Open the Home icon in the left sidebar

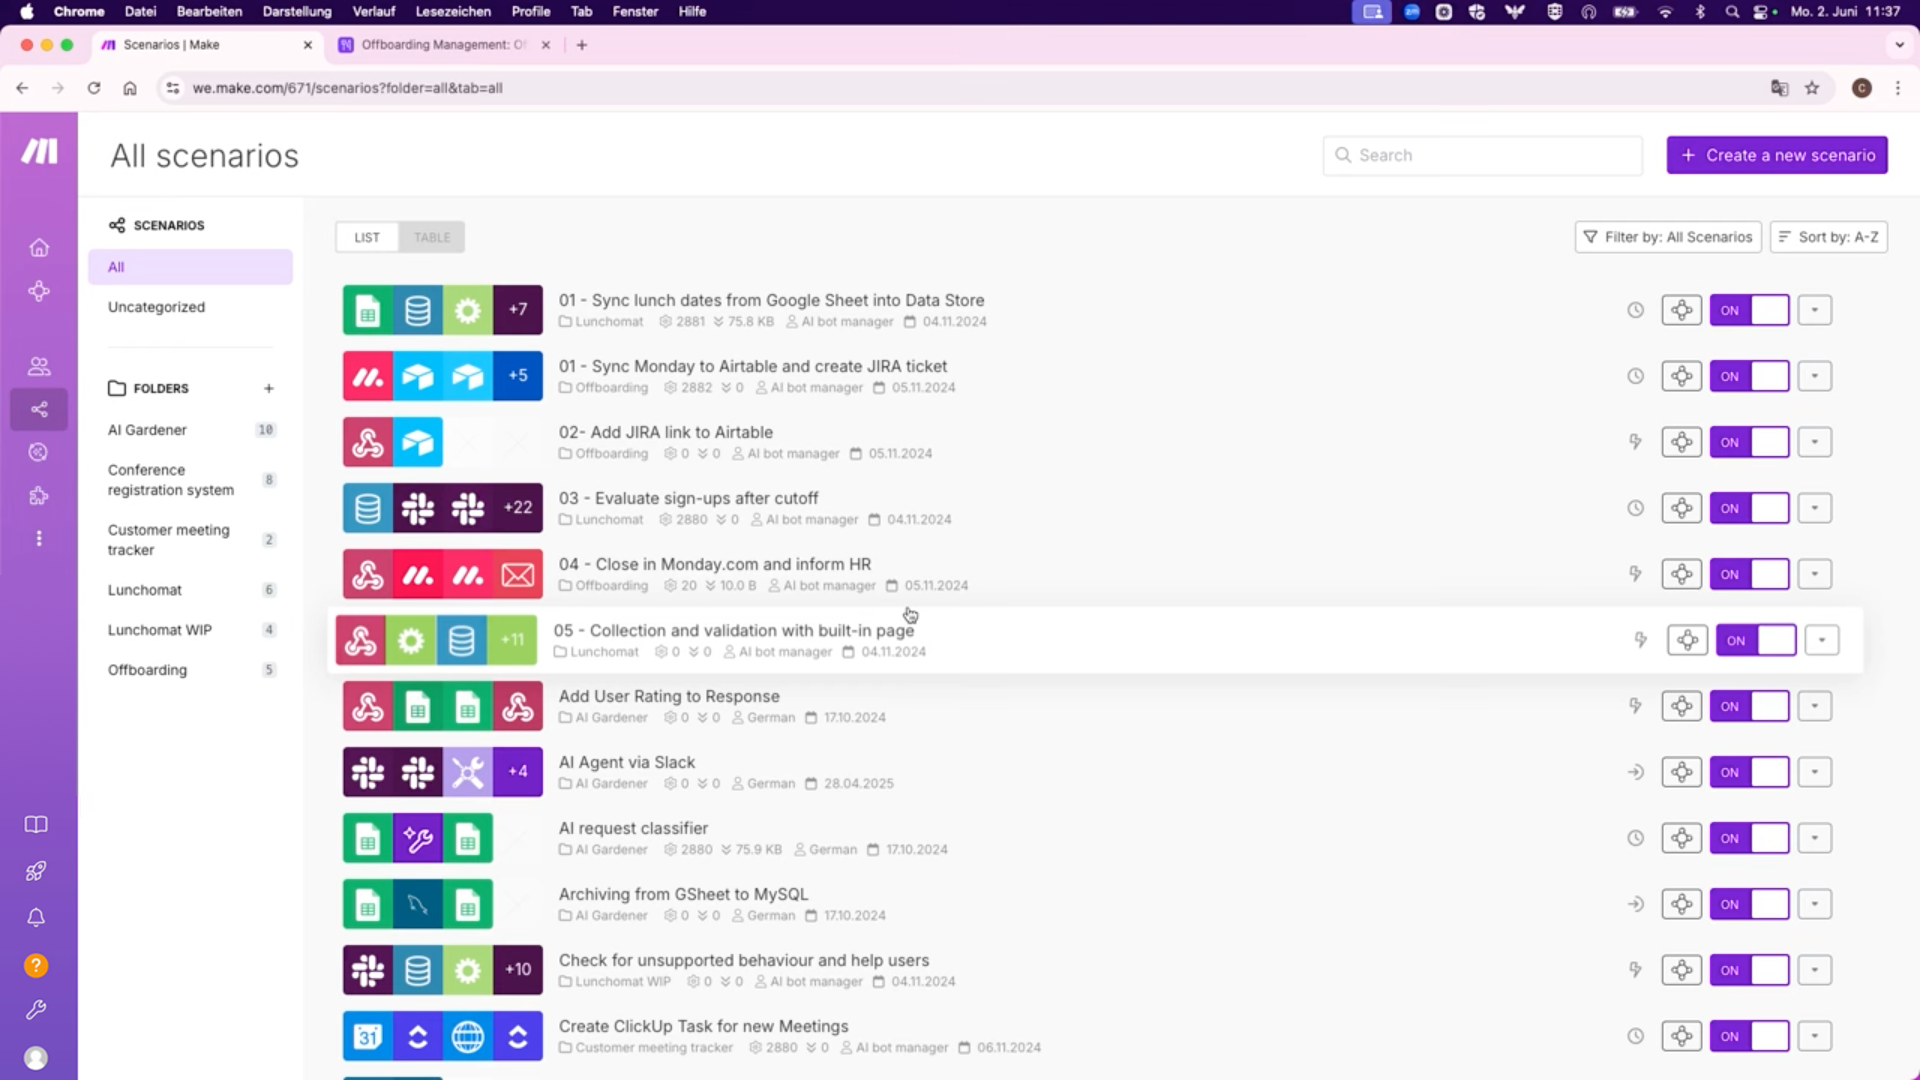39,247
